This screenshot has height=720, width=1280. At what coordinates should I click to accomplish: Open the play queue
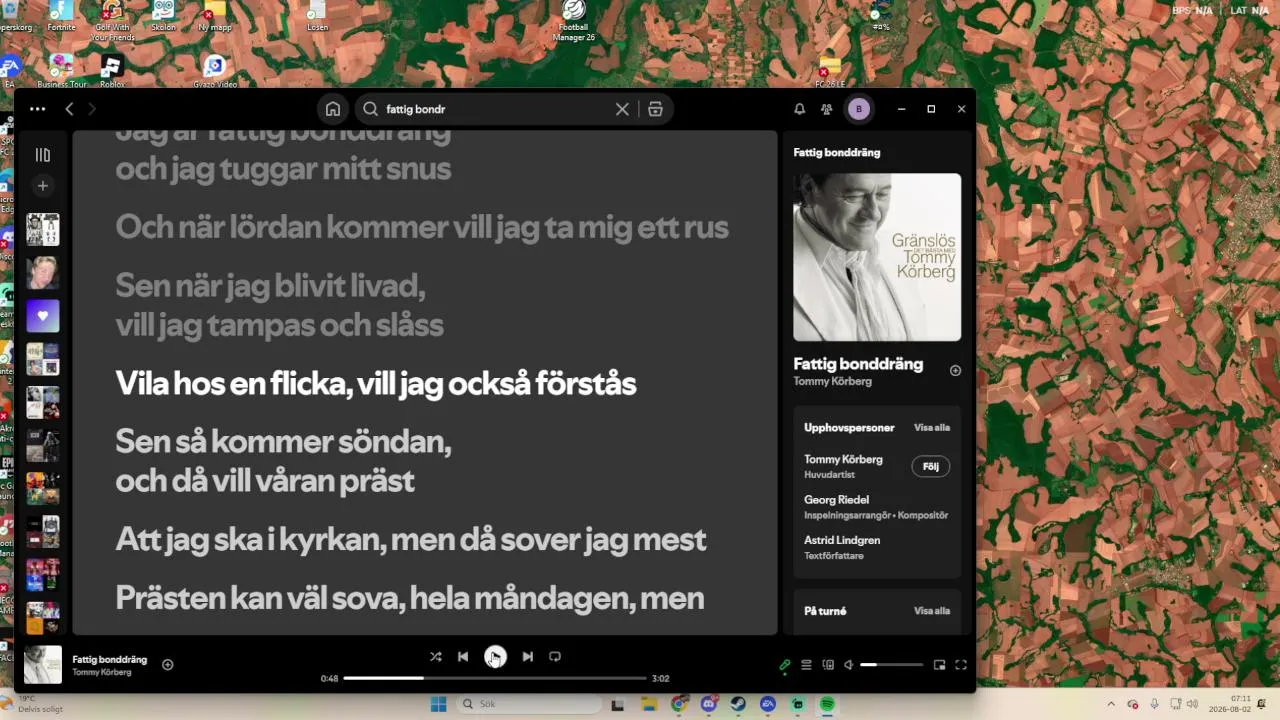click(x=806, y=665)
